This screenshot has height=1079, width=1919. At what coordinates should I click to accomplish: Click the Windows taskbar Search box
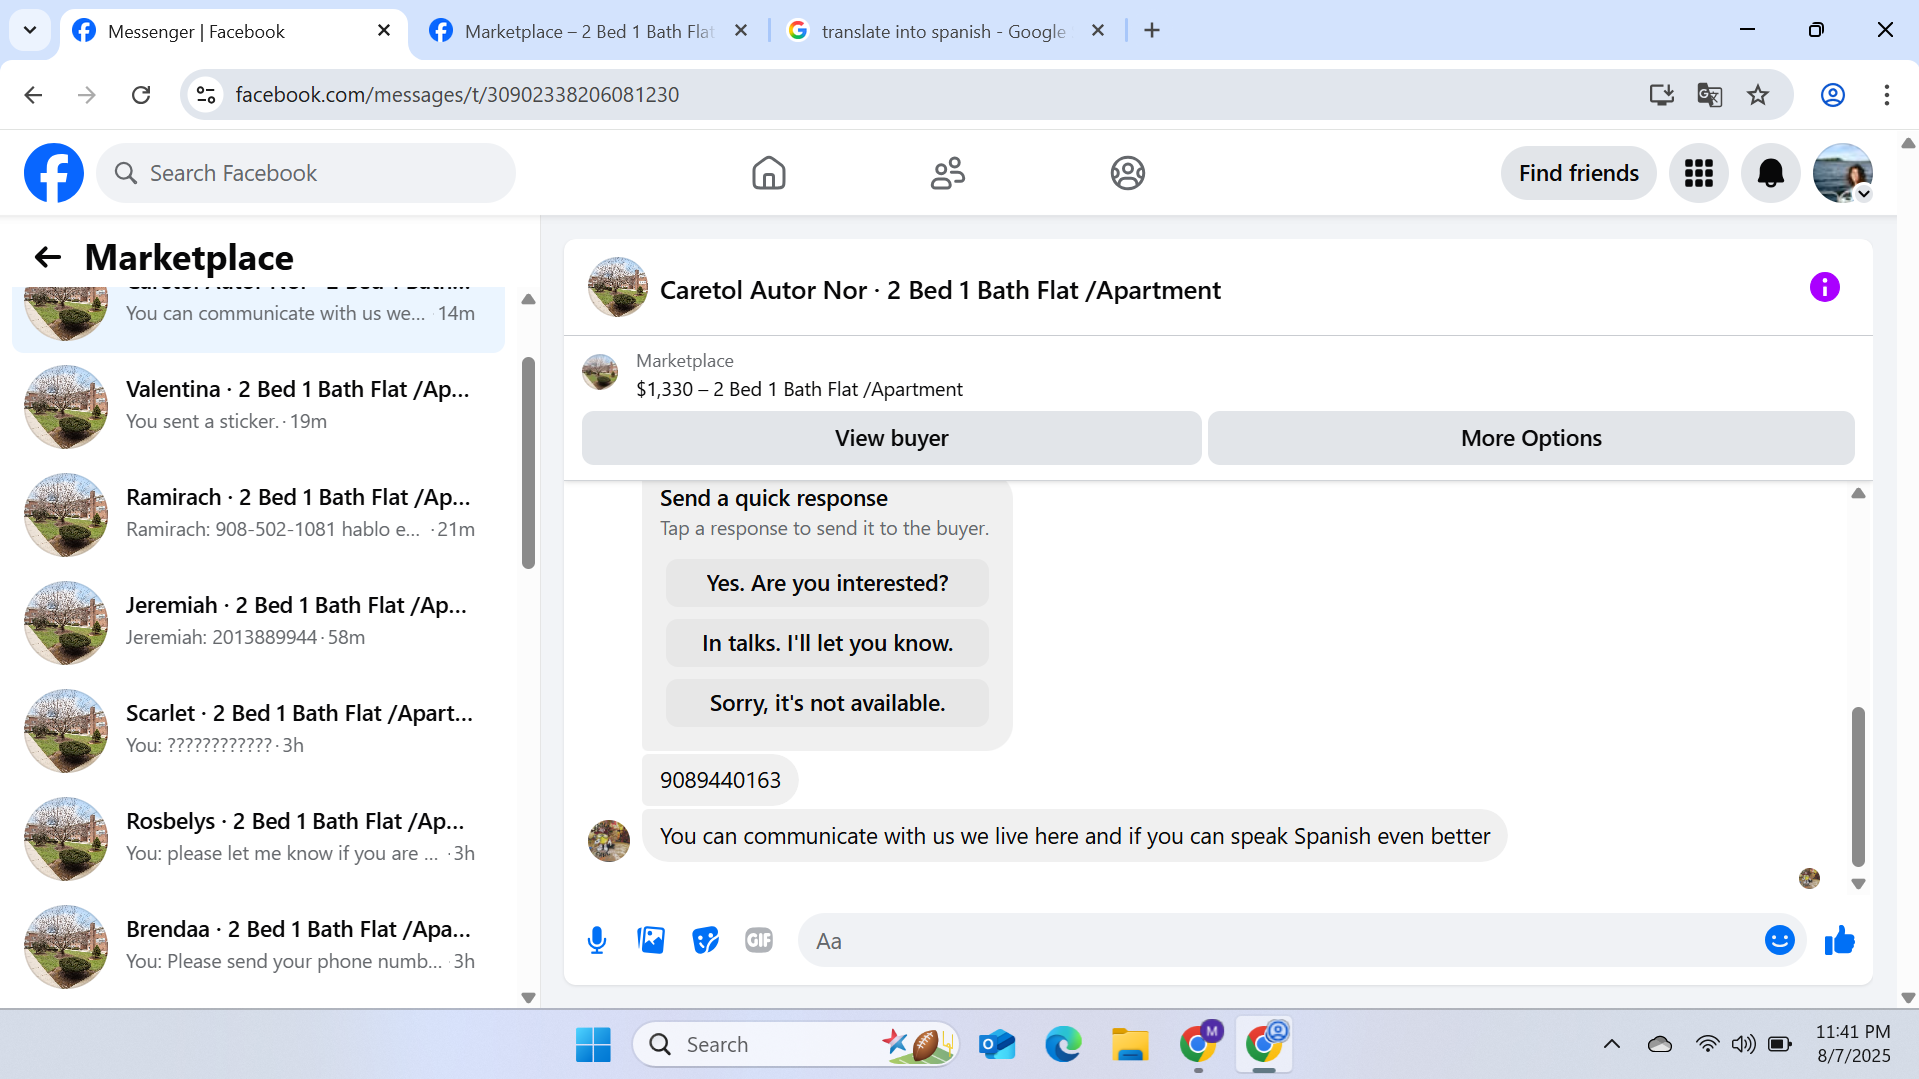pos(795,1044)
